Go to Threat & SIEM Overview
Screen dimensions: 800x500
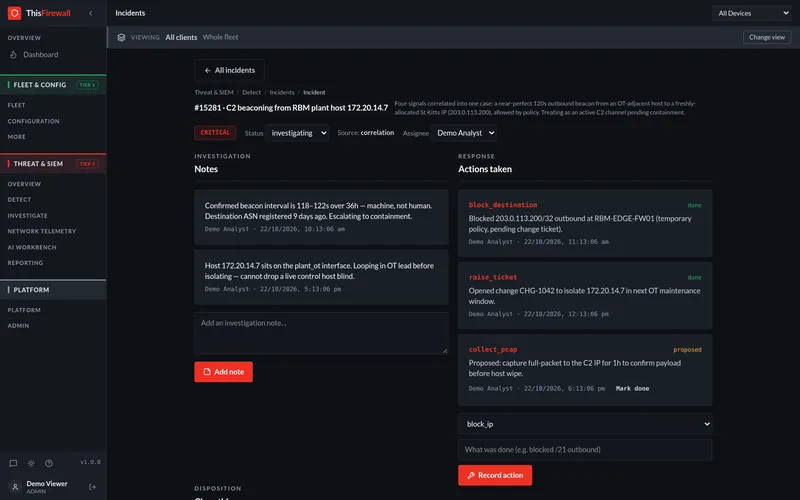pyautogui.click(x=24, y=184)
